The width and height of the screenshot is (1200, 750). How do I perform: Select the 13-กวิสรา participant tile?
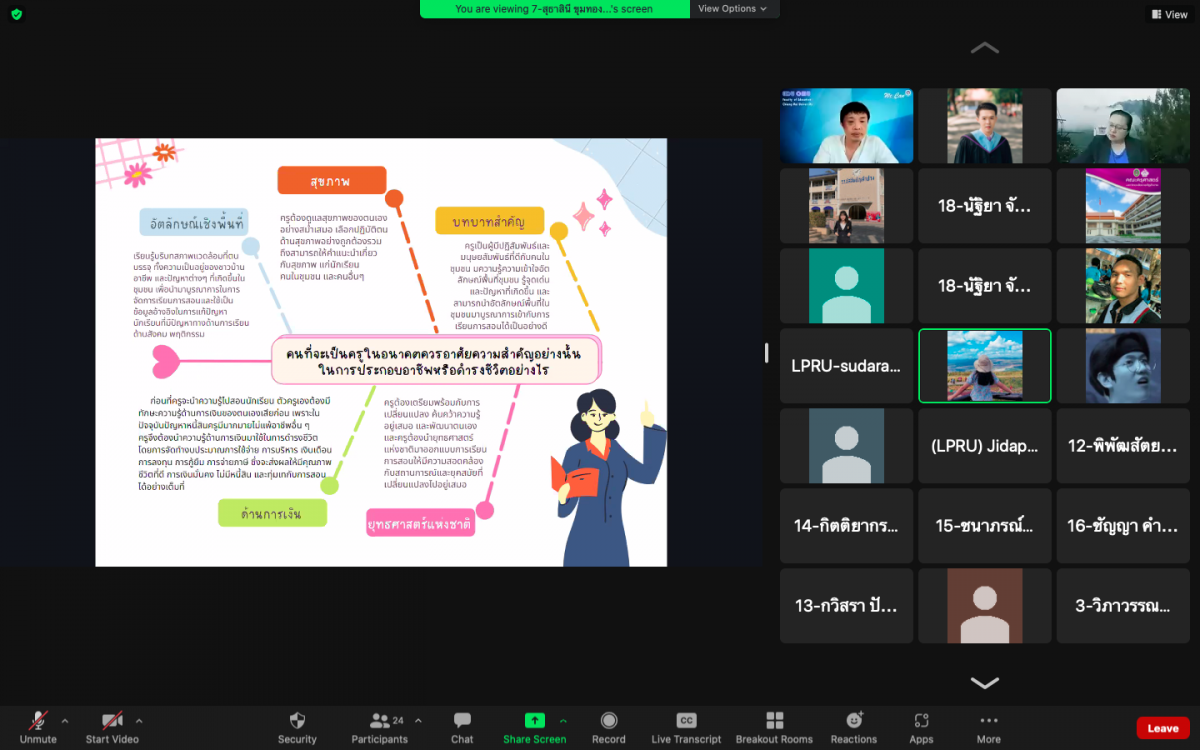(846, 606)
